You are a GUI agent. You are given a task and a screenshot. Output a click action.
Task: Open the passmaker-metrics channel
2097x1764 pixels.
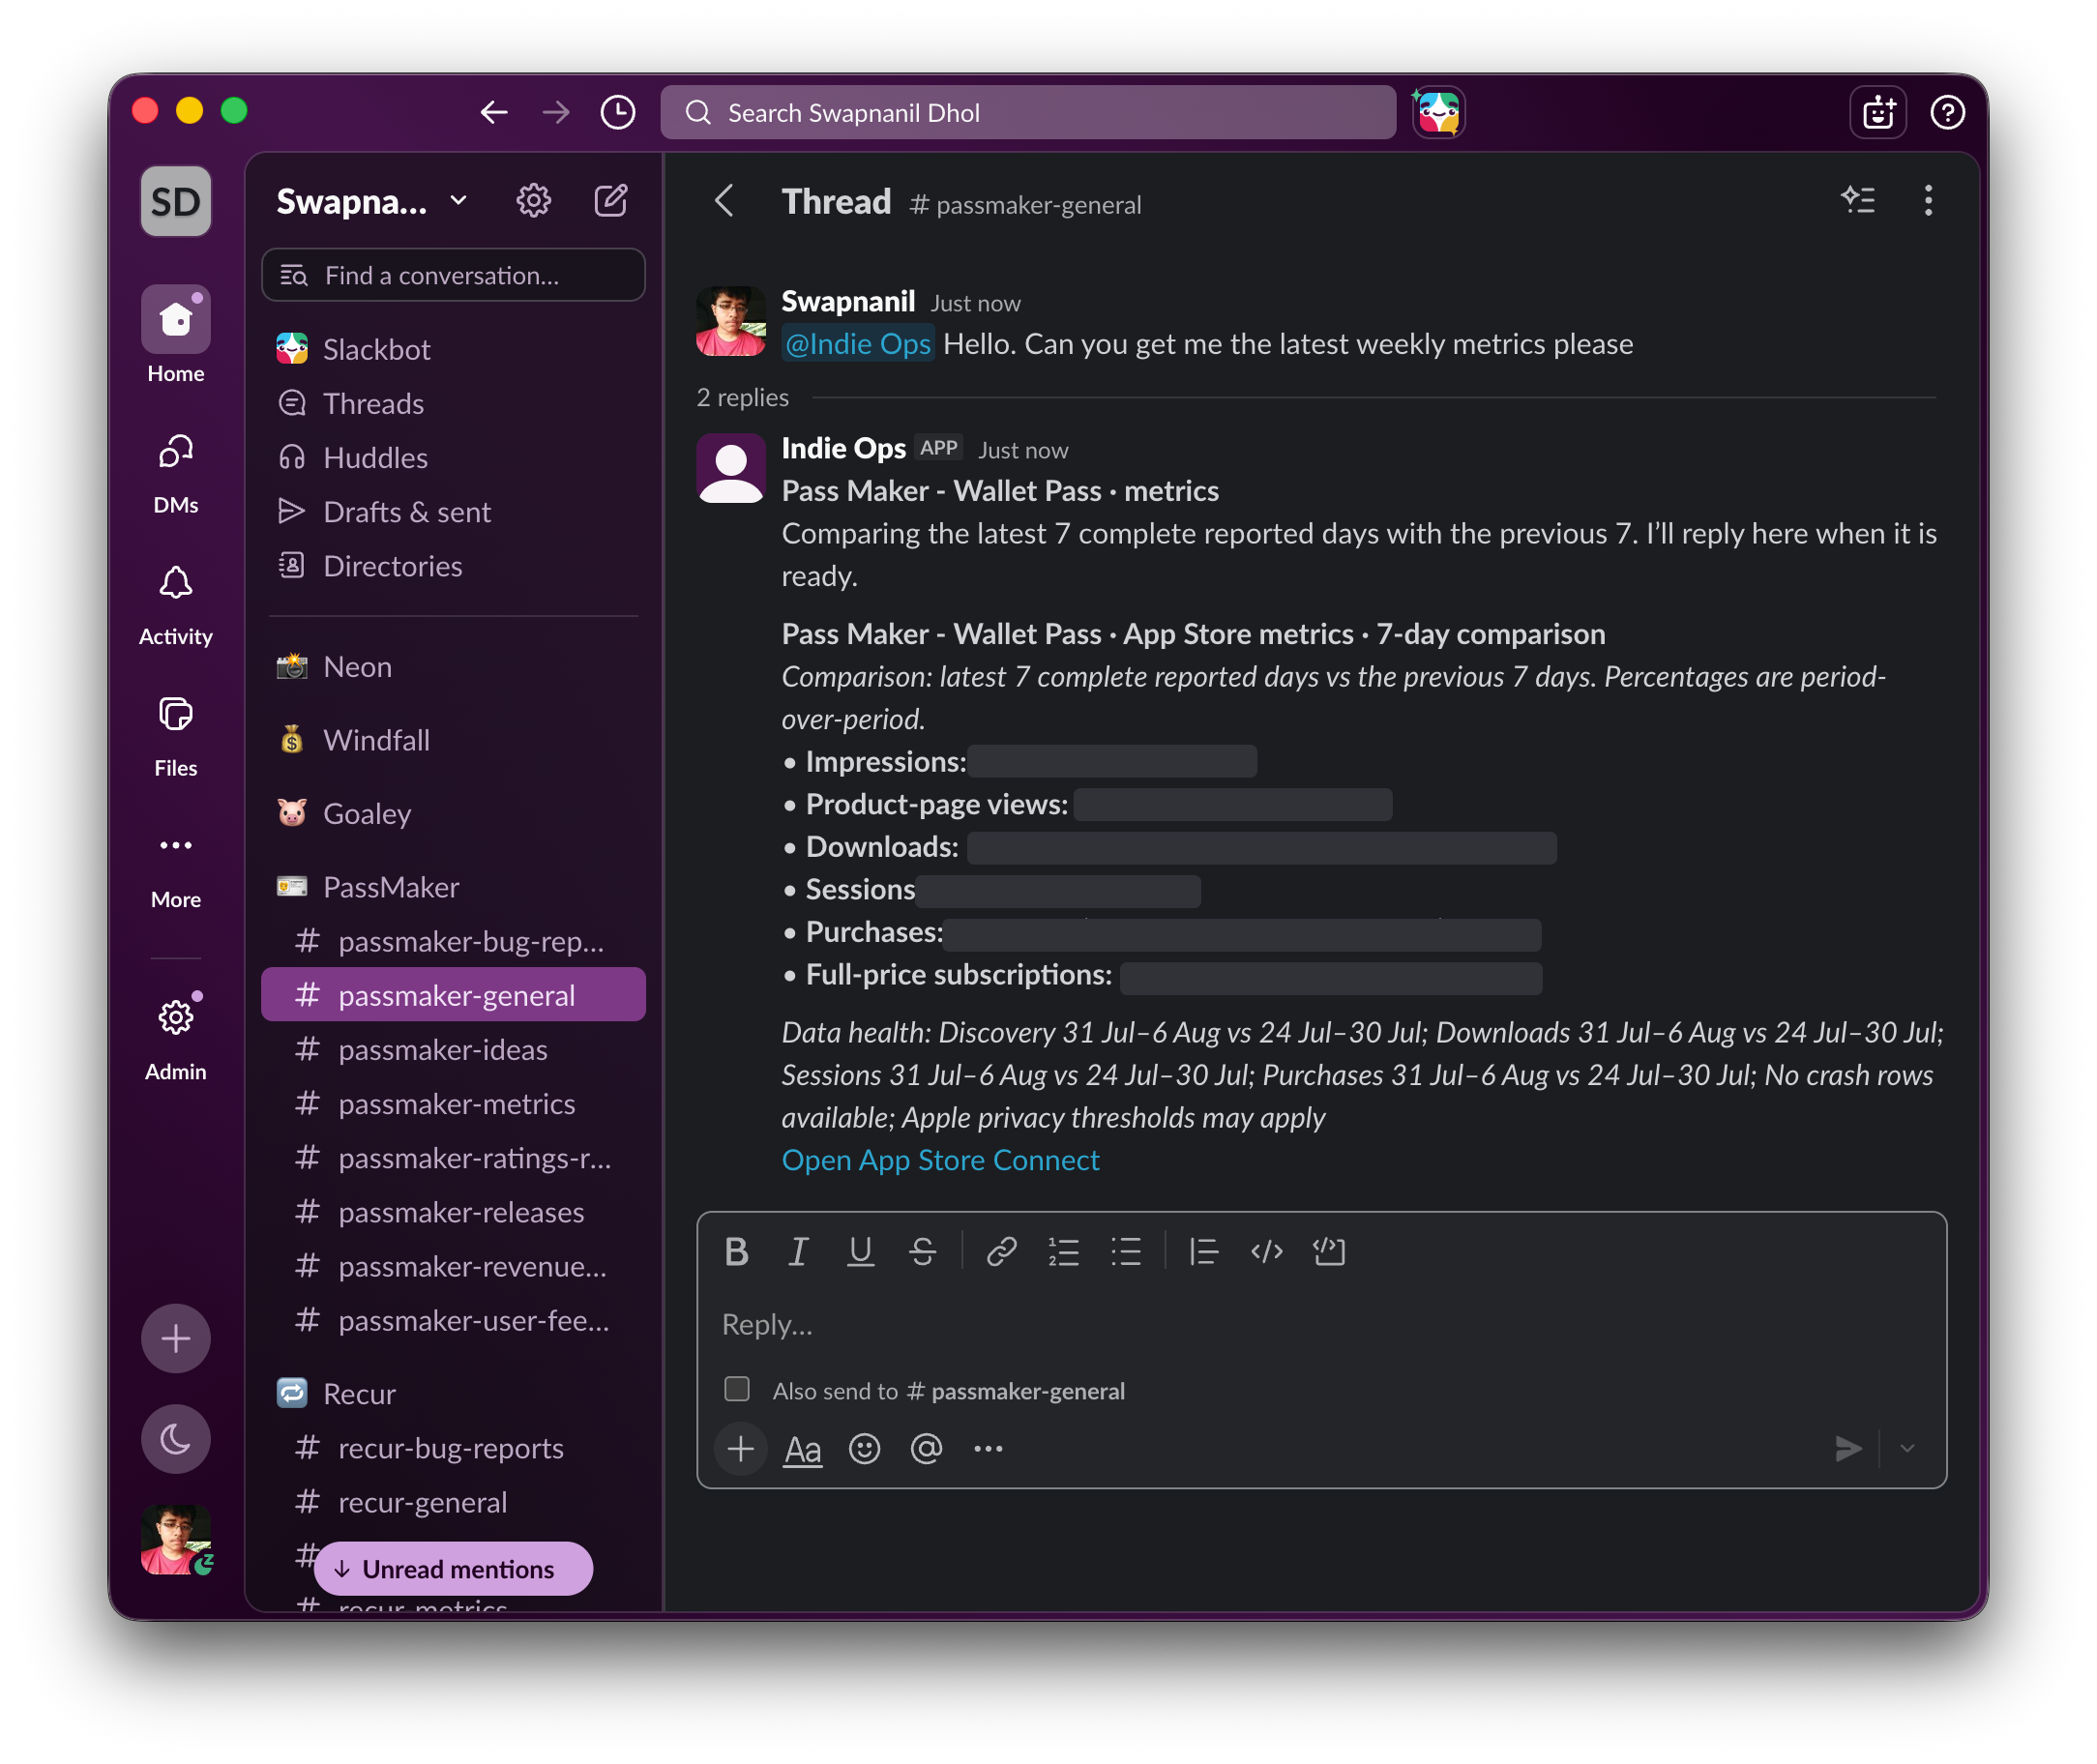(453, 1104)
